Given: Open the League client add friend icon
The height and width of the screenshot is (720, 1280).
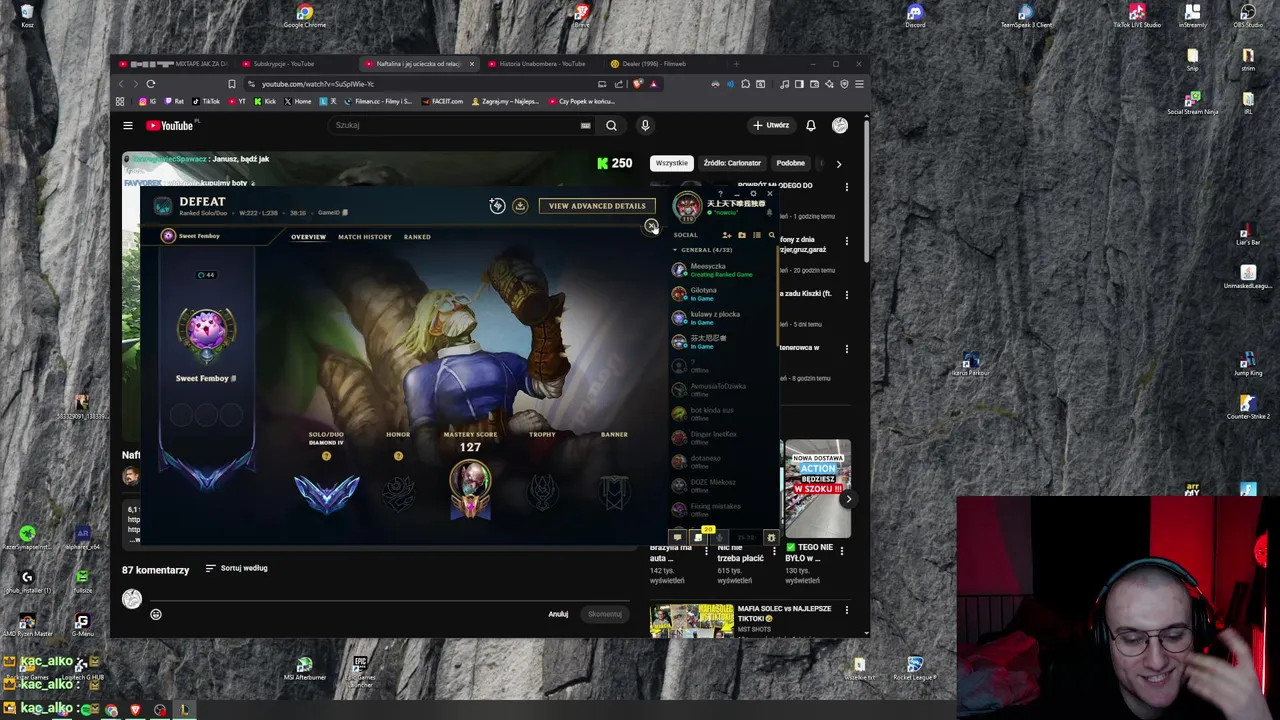Looking at the screenshot, I should coord(727,235).
